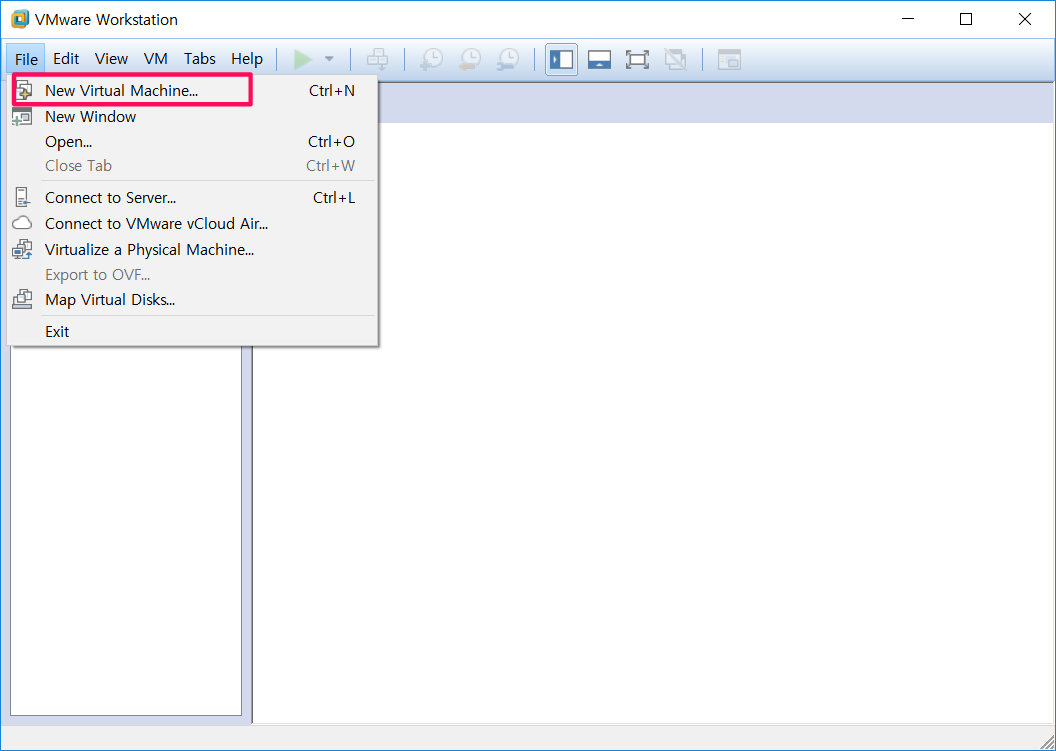Open the File menu

coord(26,59)
